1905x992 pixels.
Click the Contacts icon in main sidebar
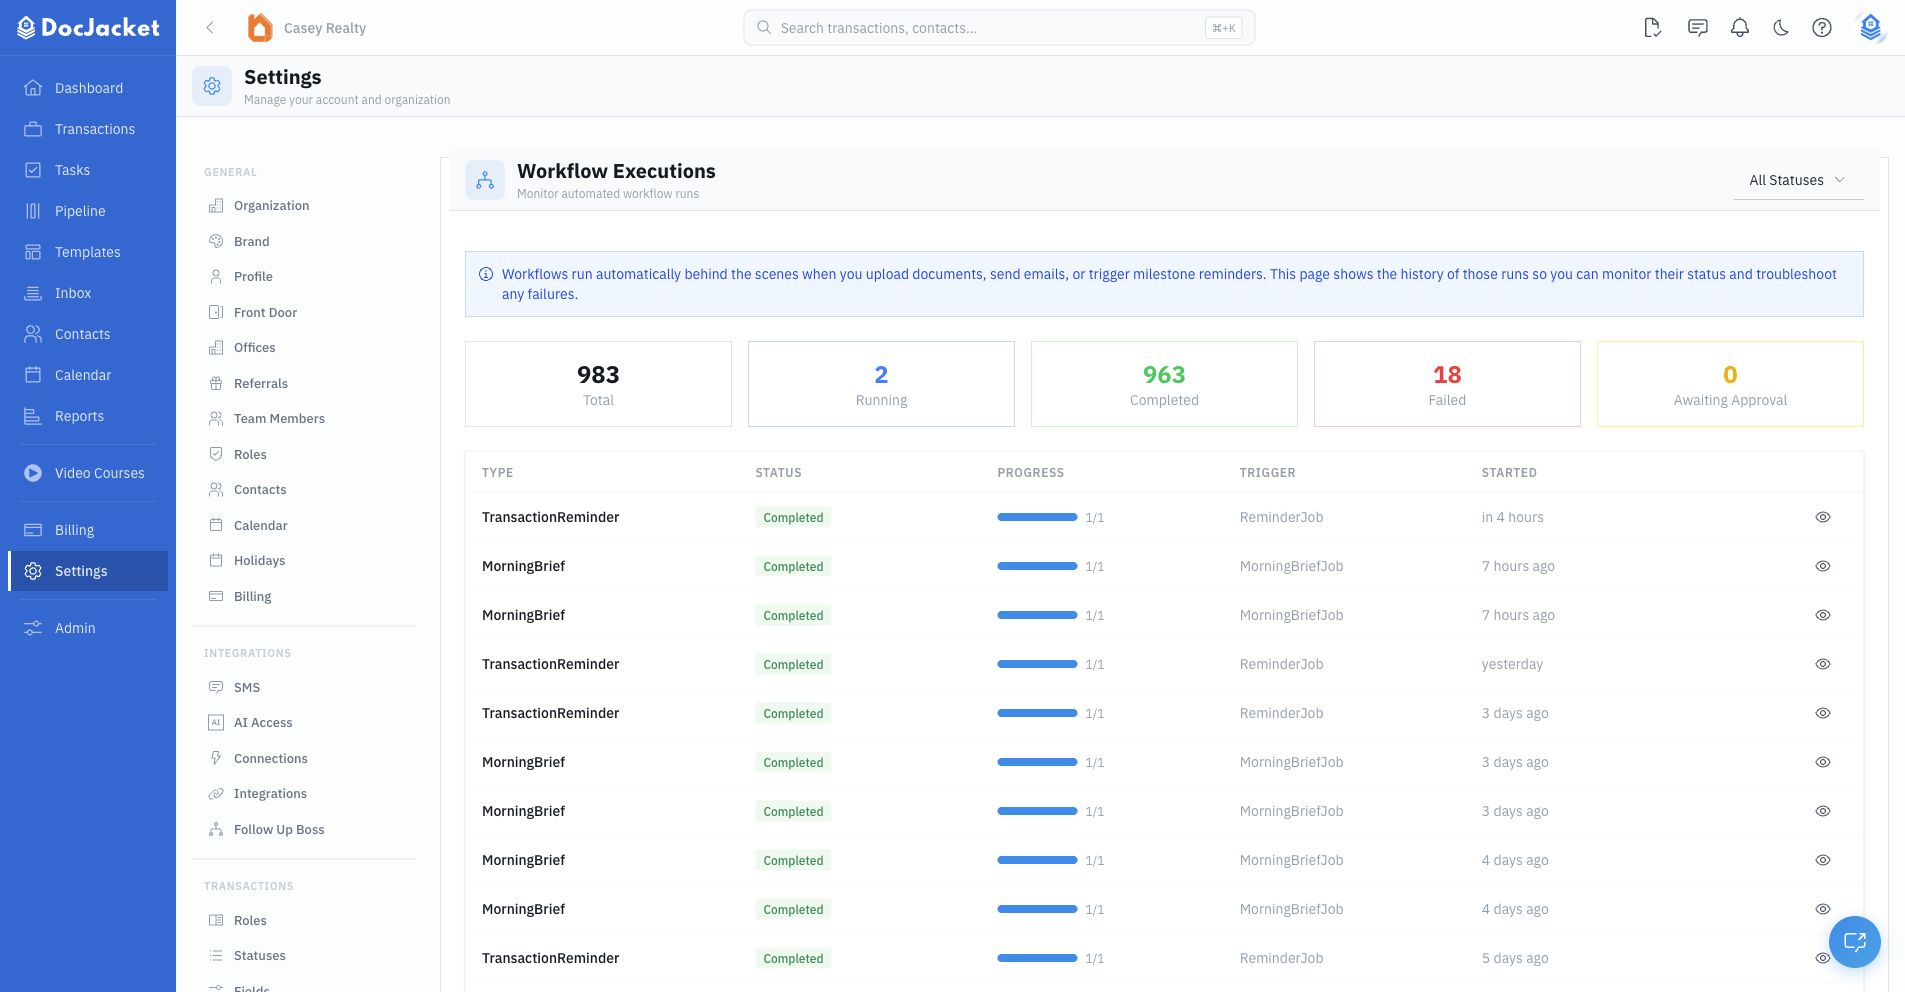(x=33, y=334)
